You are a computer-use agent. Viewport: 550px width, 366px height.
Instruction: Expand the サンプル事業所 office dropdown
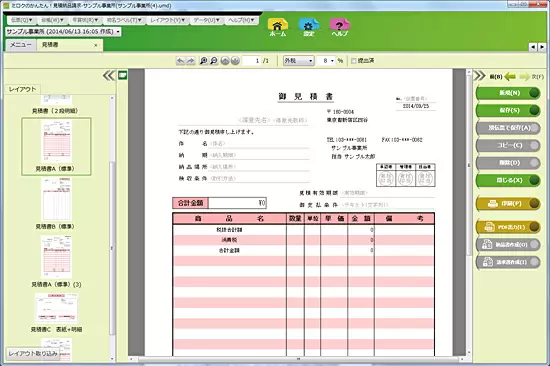63,32
